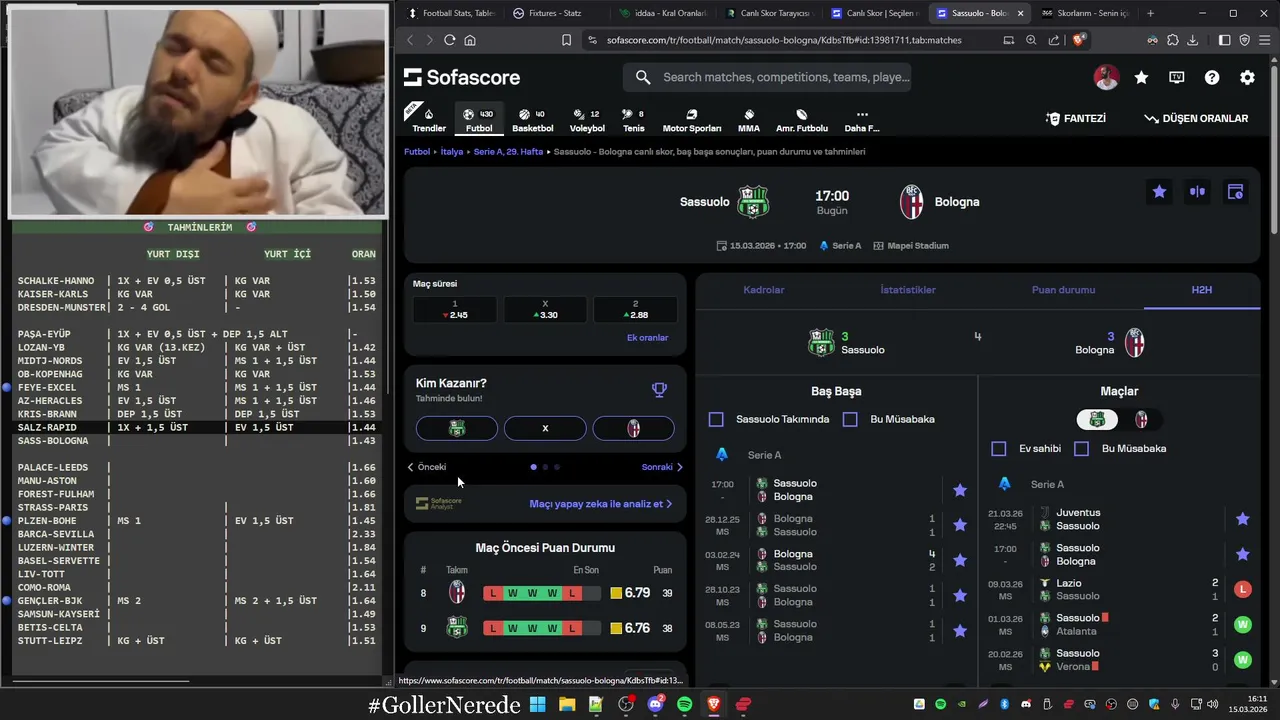Image resolution: width=1280 pixels, height=720 pixels.
Task: Check the Ev sahibi checkbox
Action: pyautogui.click(x=998, y=448)
